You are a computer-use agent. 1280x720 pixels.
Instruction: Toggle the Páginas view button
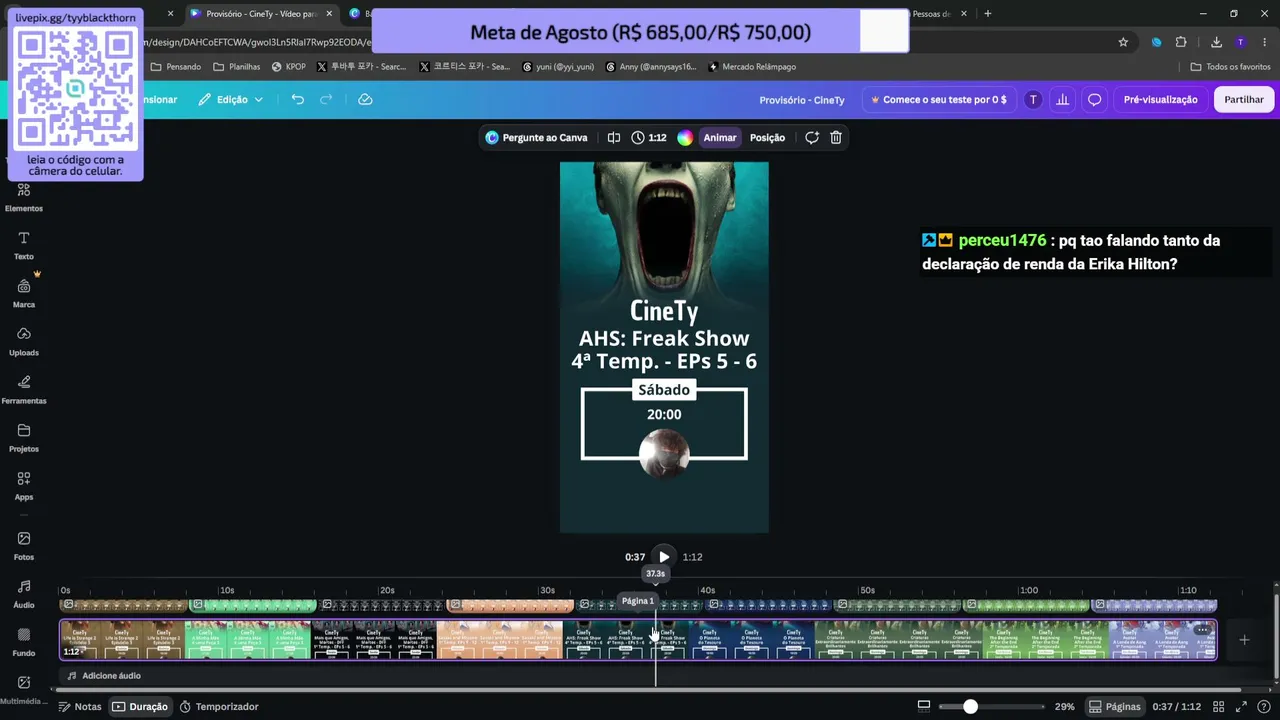click(1114, 706)
